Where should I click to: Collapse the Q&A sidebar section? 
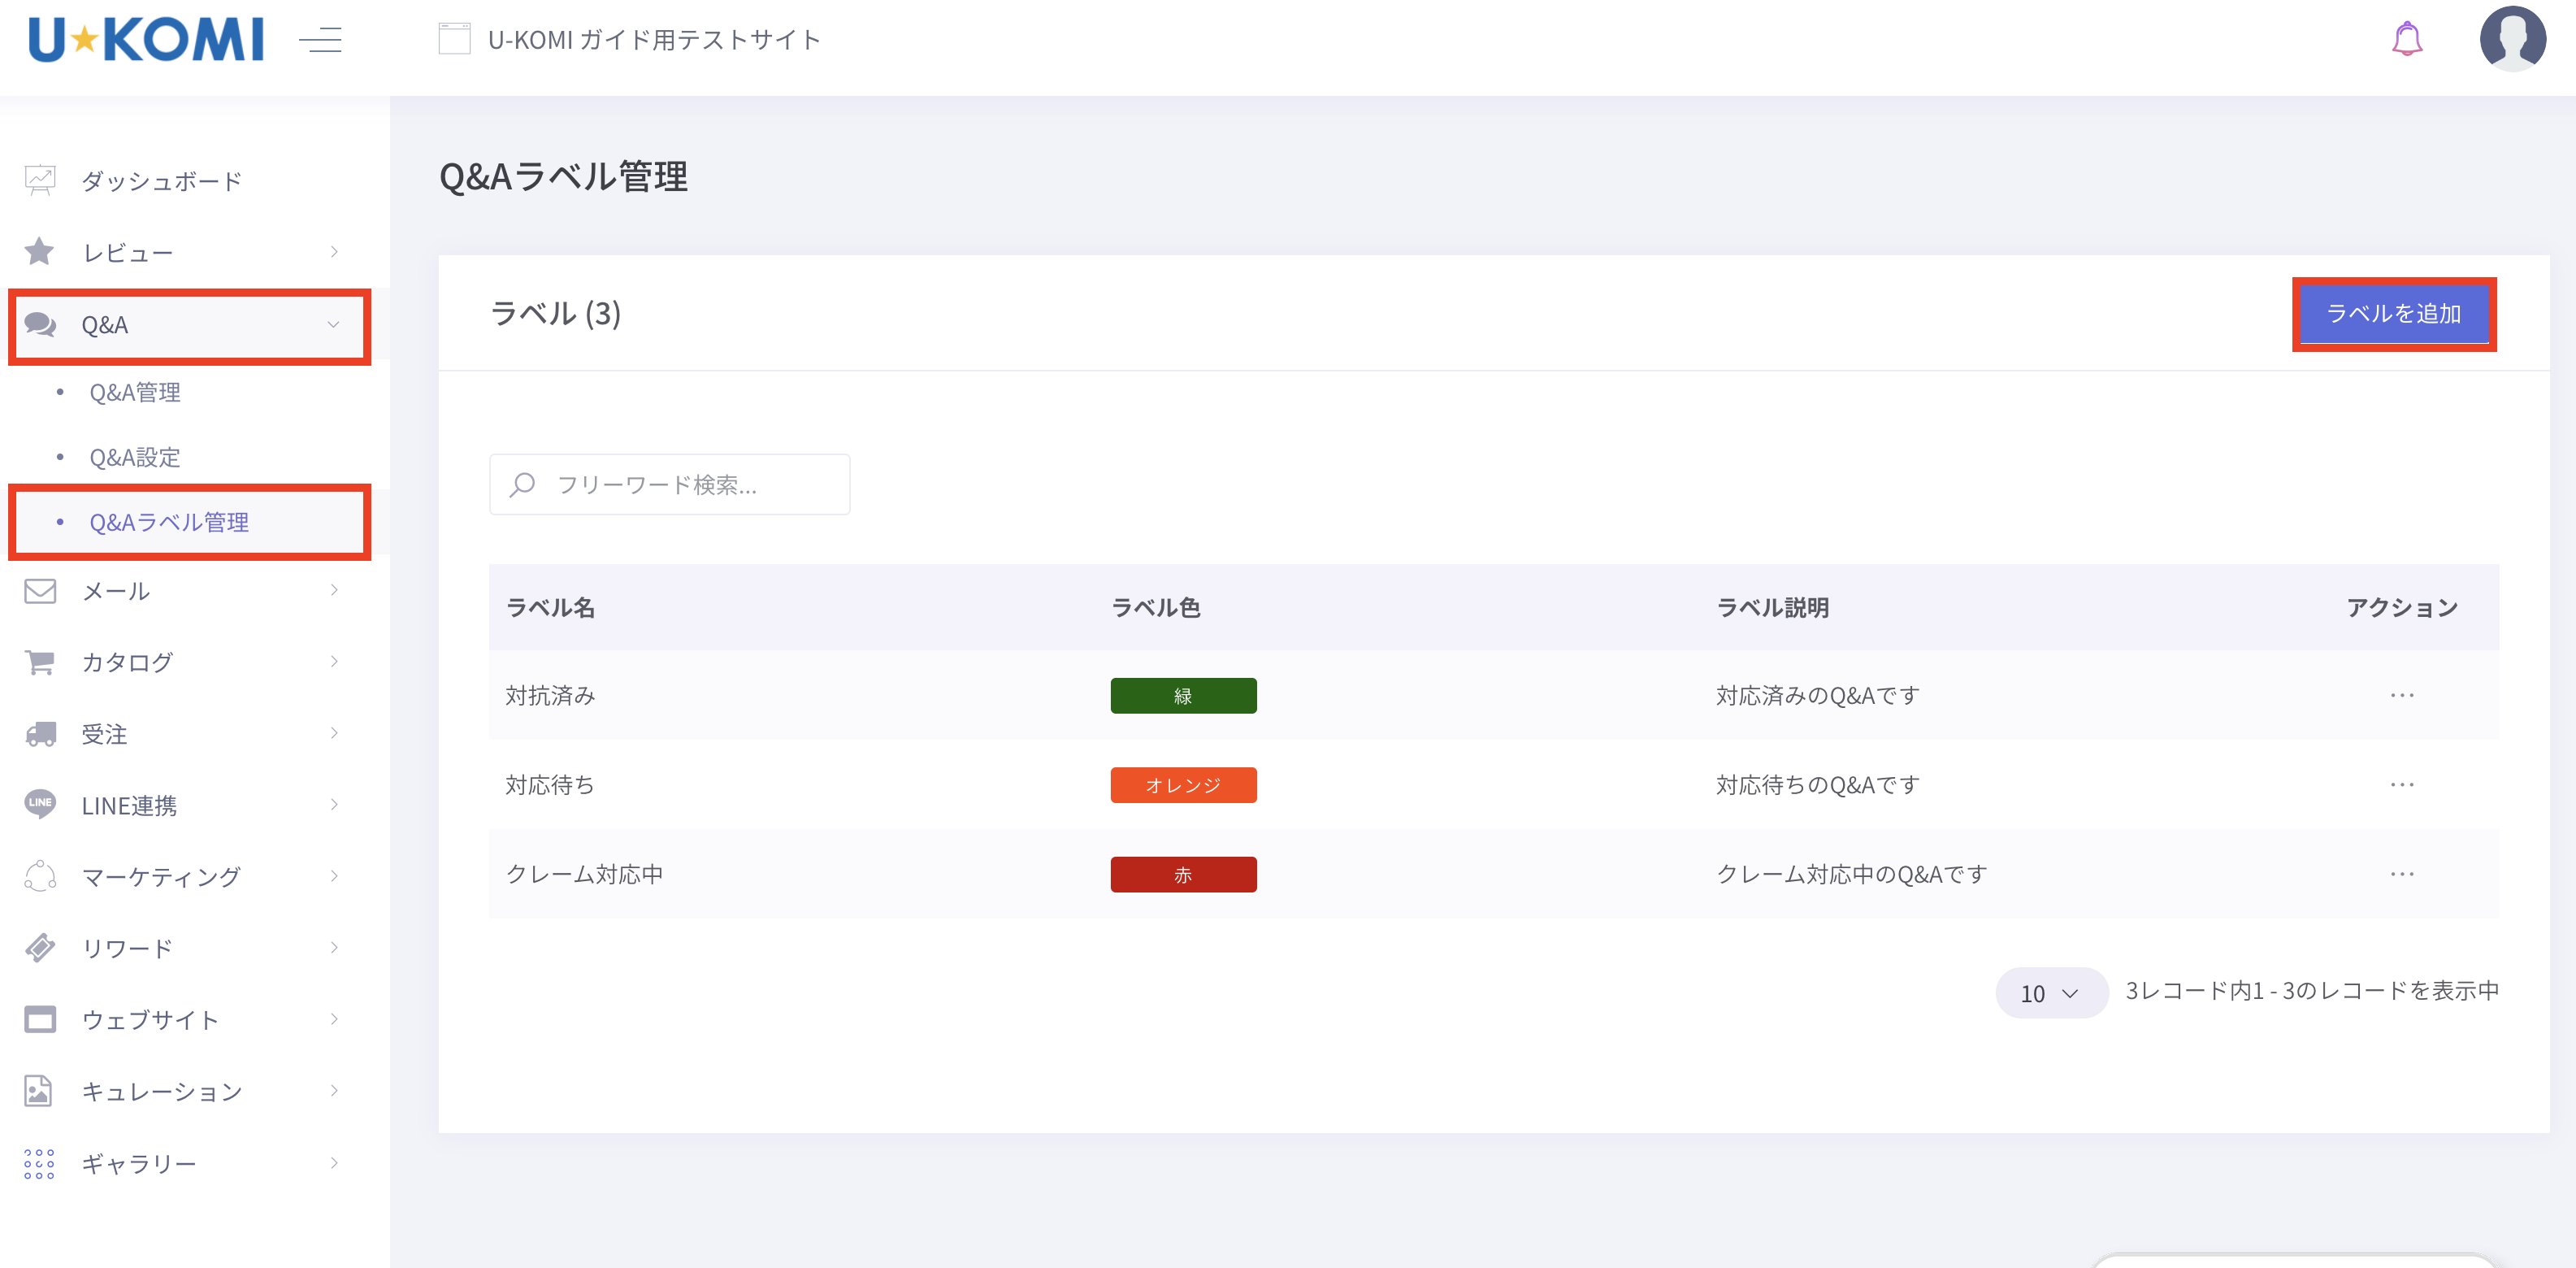tap(190, 325)
